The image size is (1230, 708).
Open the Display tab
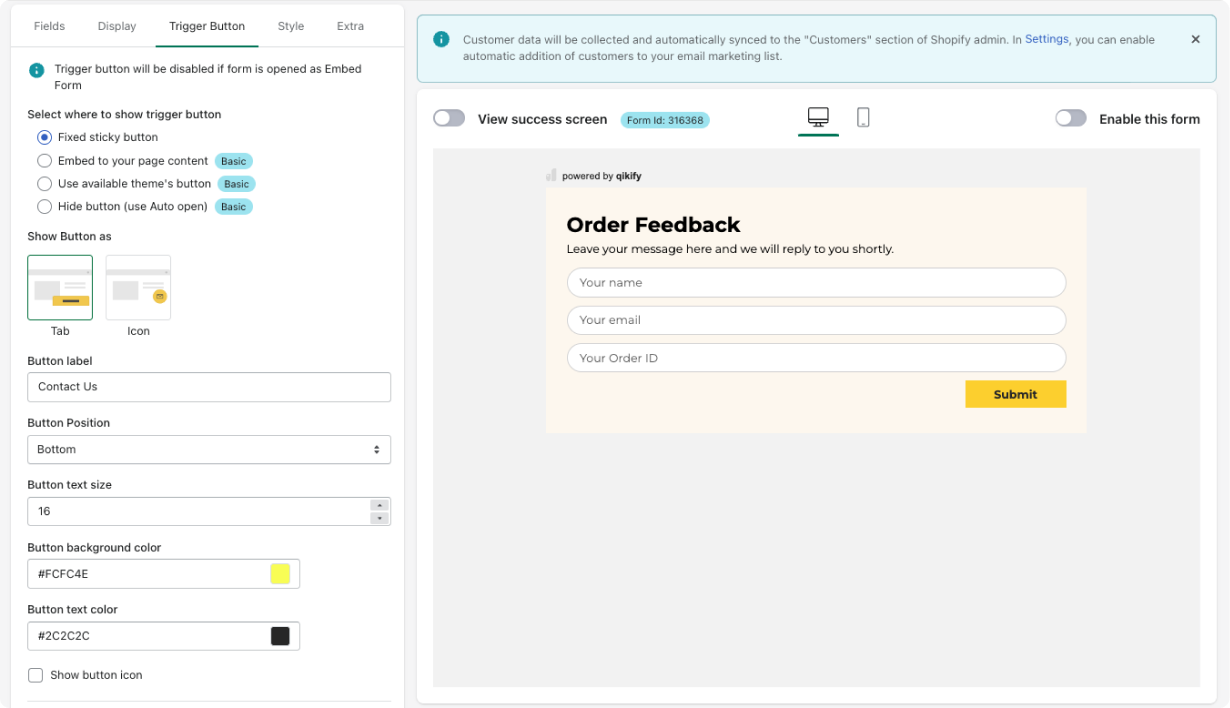(x=117, y=26)
